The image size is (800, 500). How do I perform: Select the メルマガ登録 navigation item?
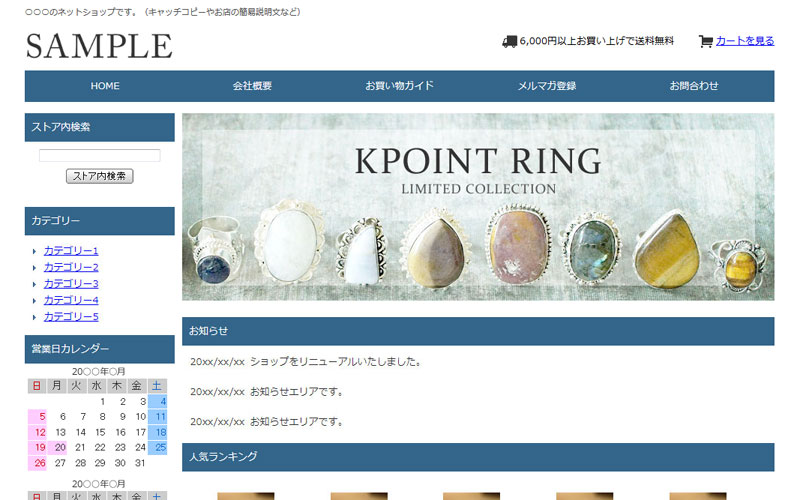click(x=547, y=86)
